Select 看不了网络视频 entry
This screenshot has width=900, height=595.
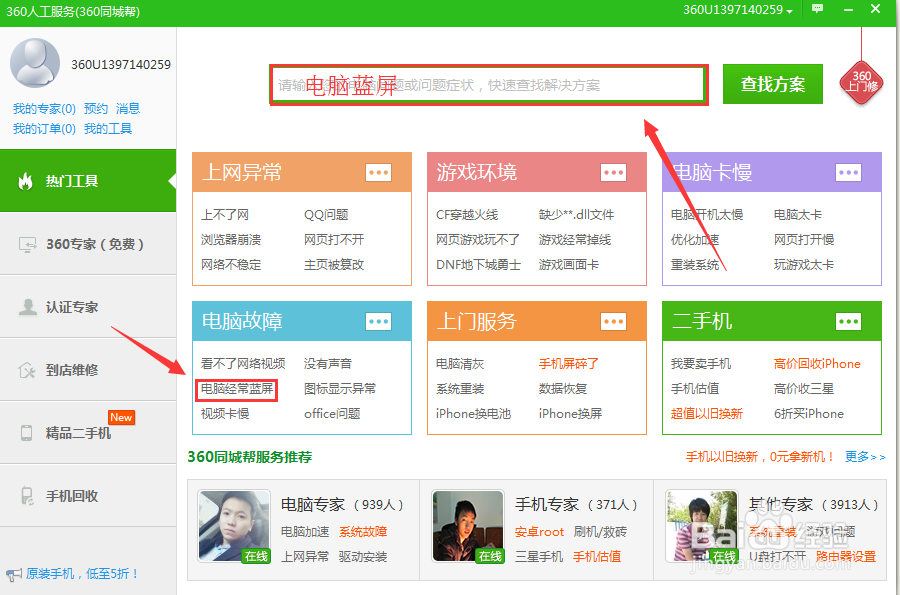[x=243, y=364]
